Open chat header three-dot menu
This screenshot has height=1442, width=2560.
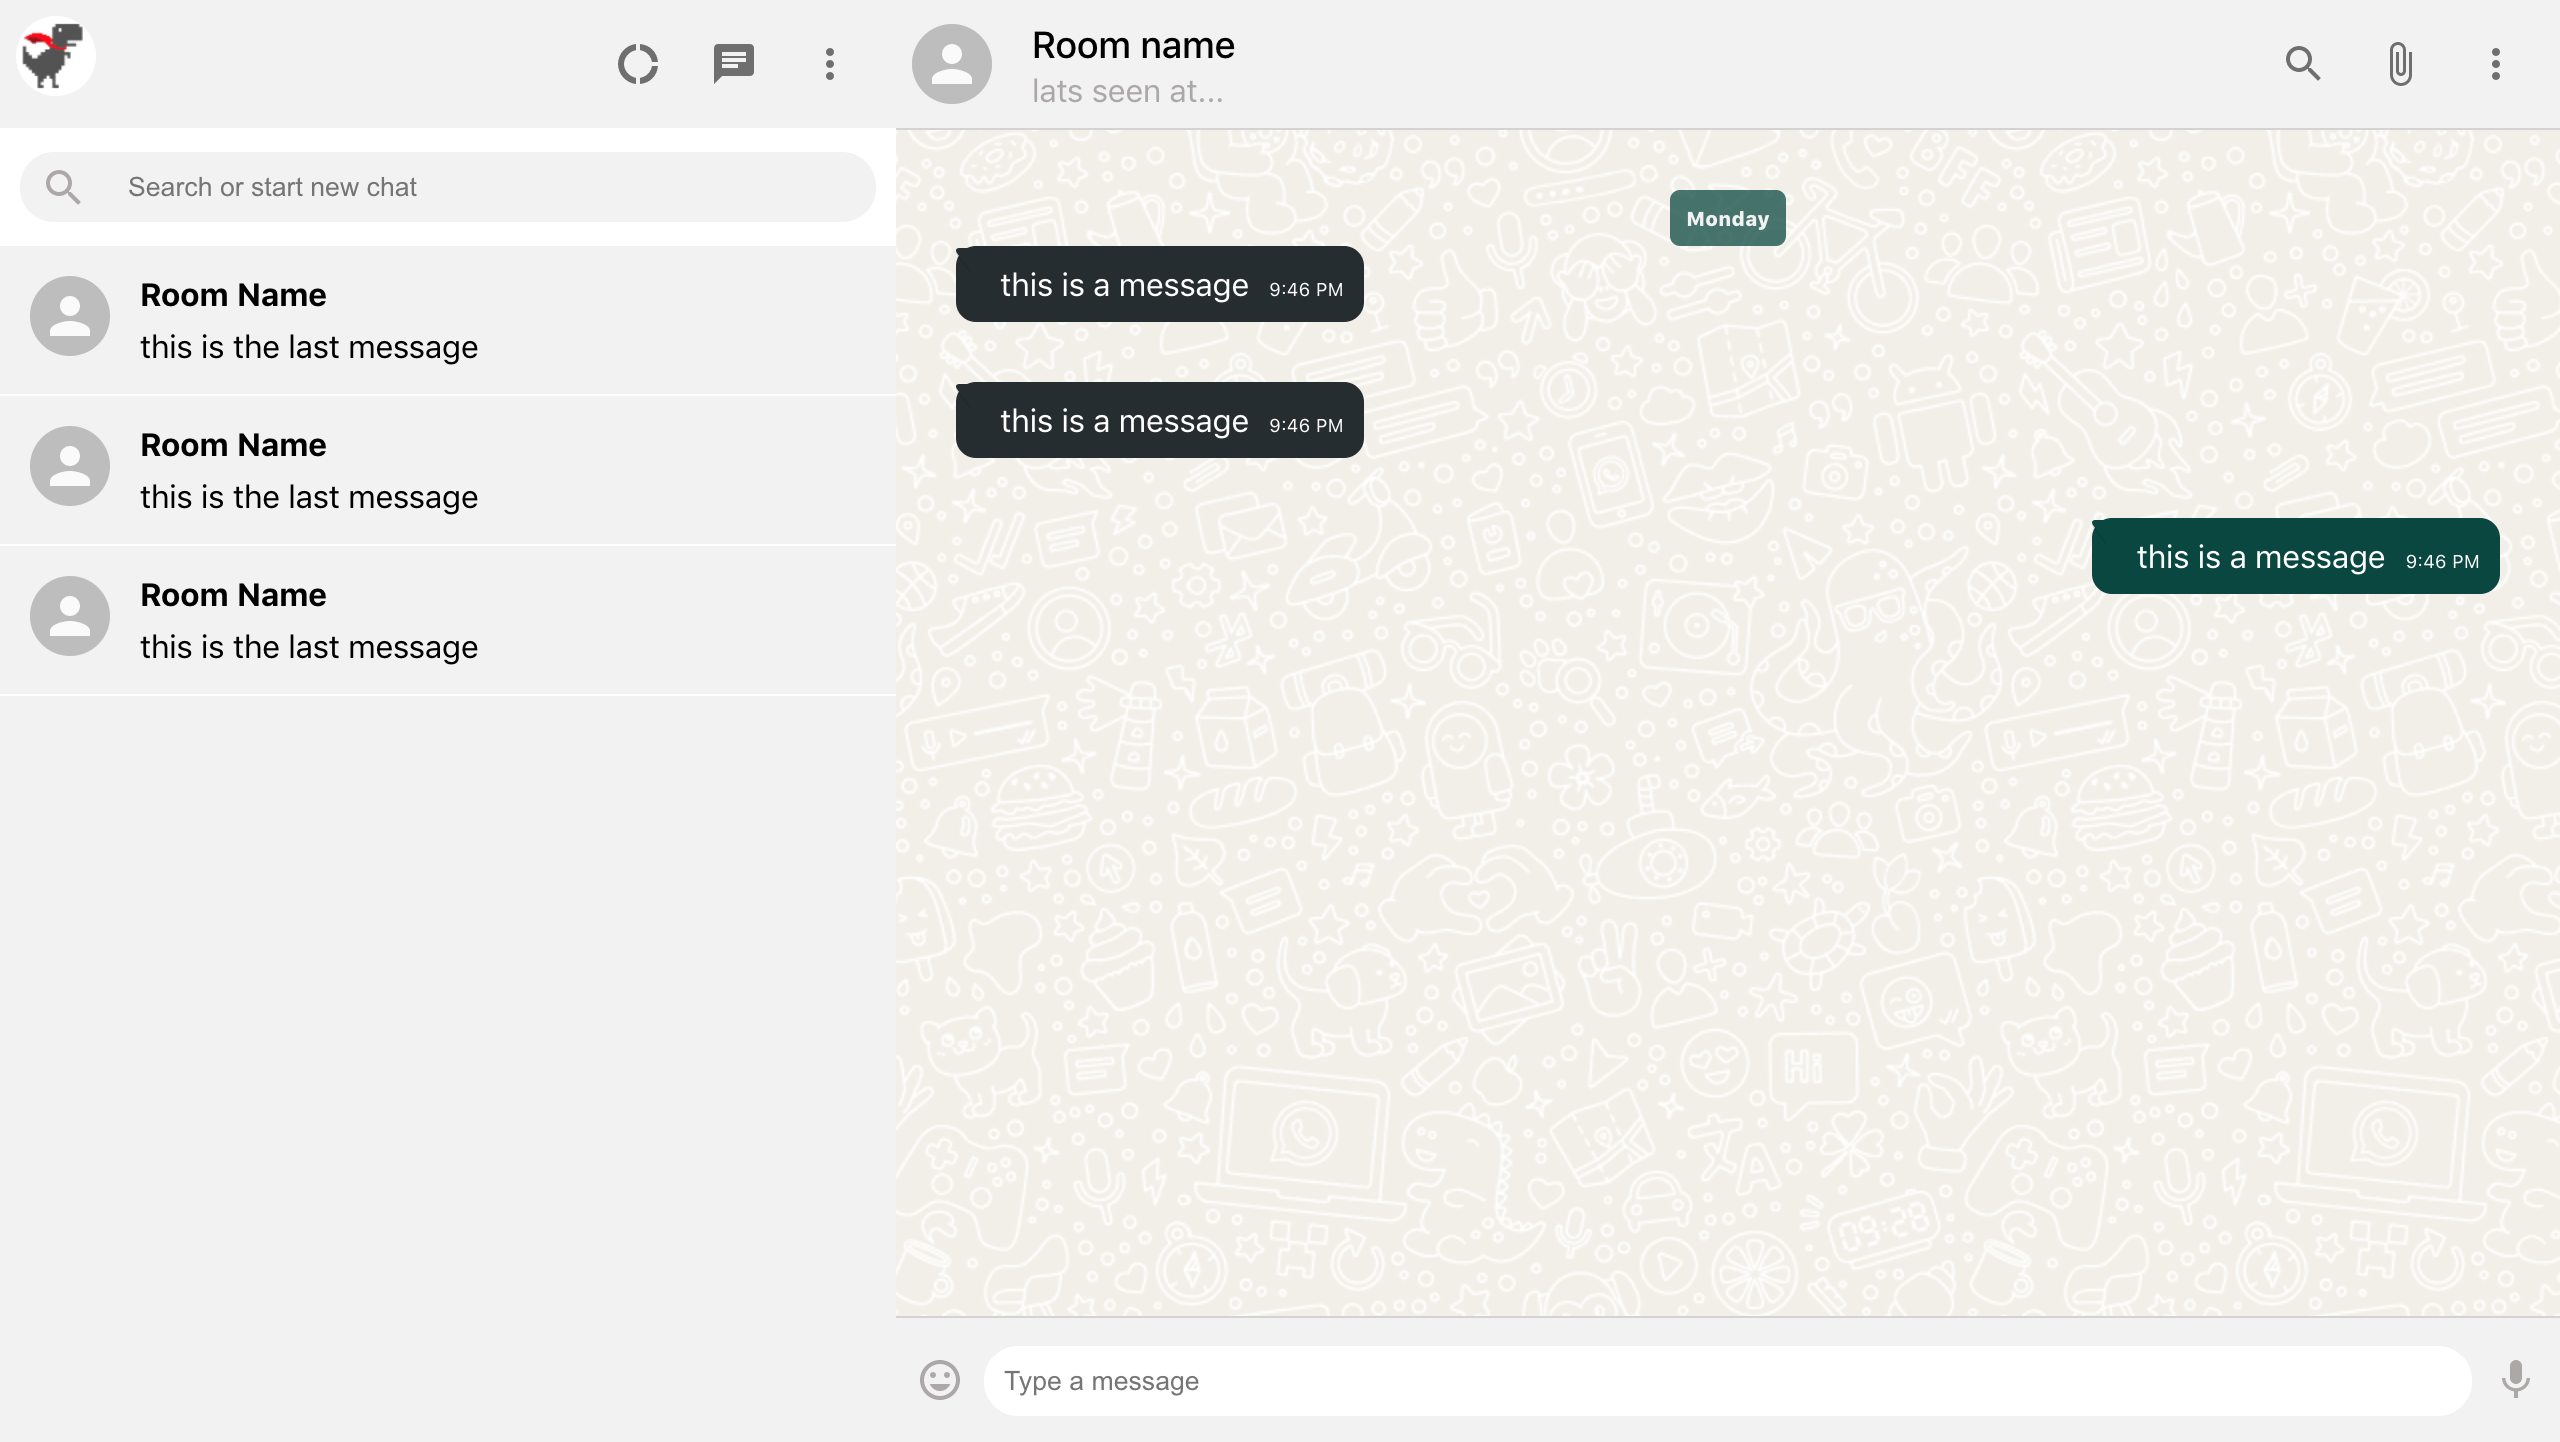point(2495,64)
